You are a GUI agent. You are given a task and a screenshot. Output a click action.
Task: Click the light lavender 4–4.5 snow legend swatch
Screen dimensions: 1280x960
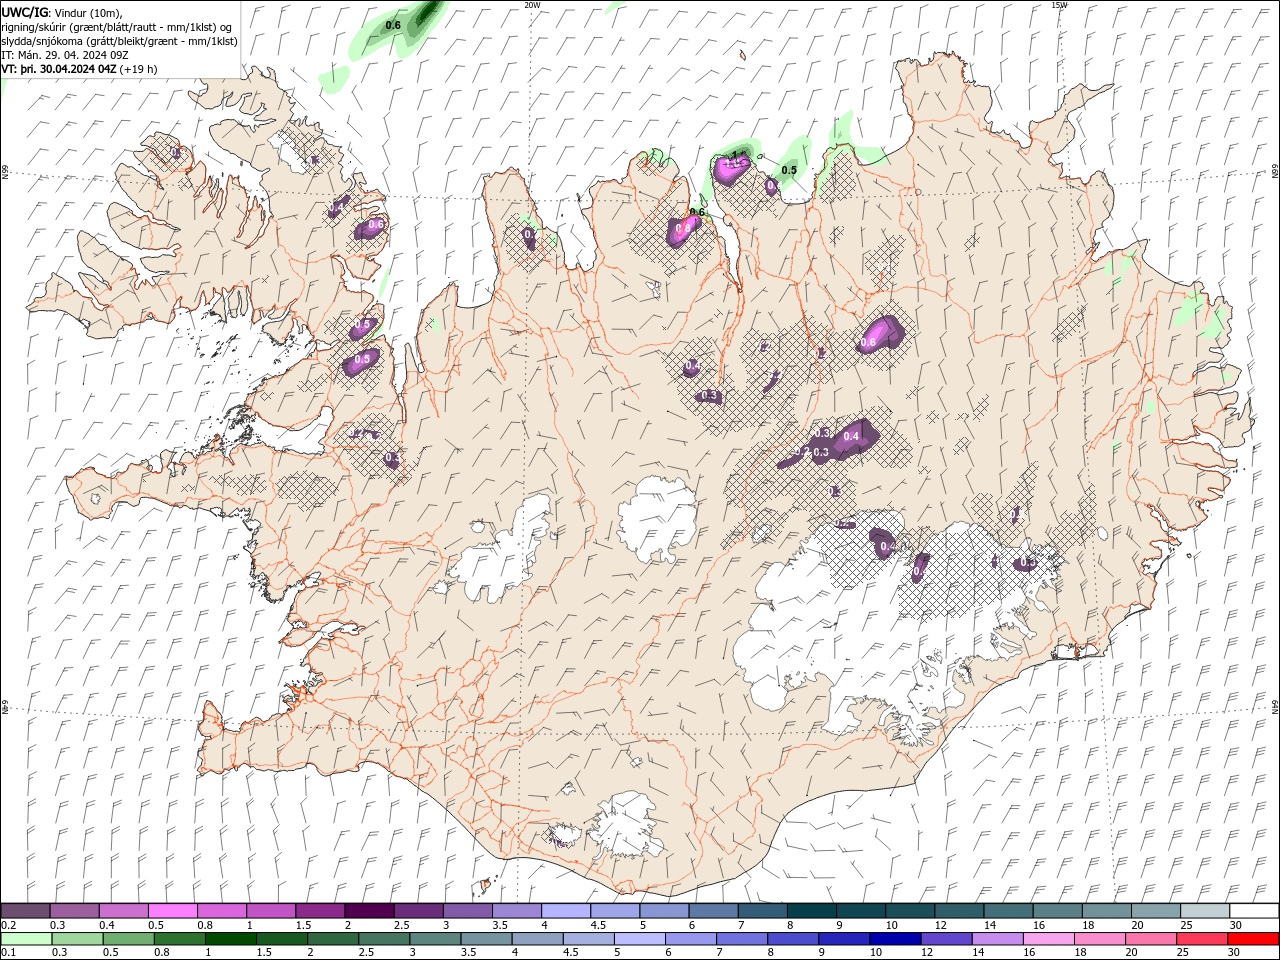pos(565,911)
